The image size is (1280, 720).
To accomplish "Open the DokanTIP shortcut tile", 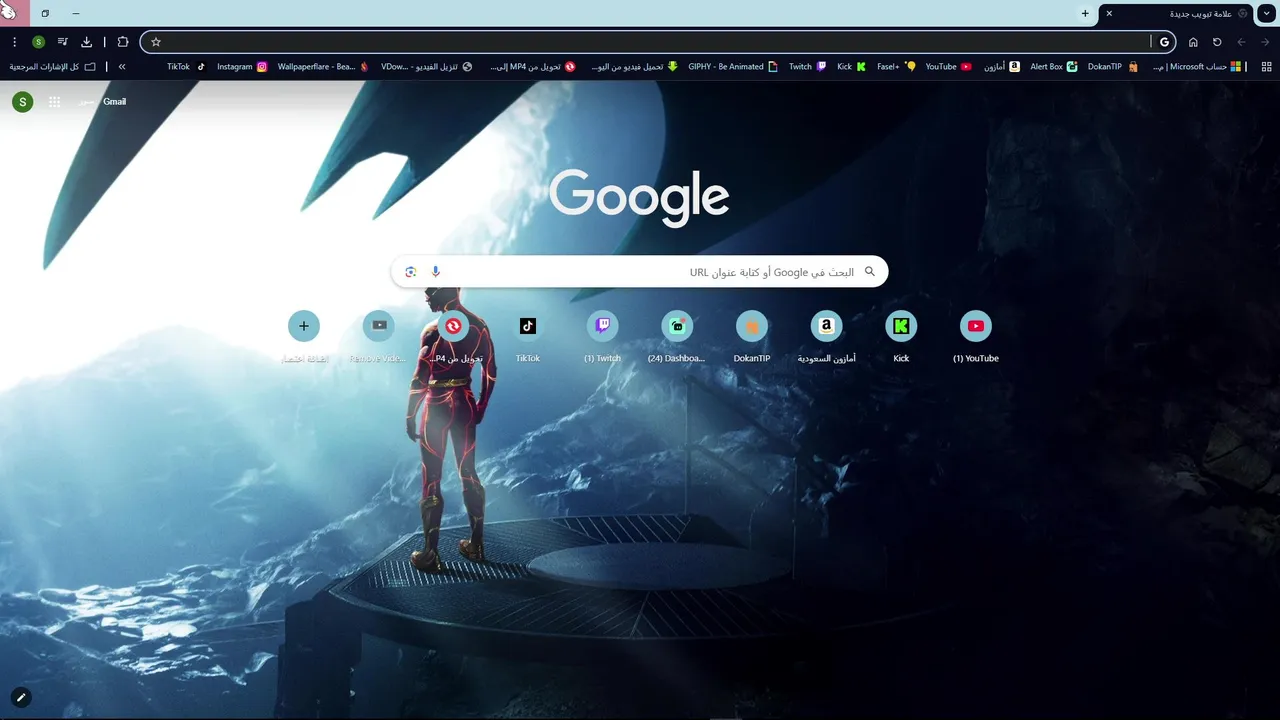I will [x=752, y=335].
